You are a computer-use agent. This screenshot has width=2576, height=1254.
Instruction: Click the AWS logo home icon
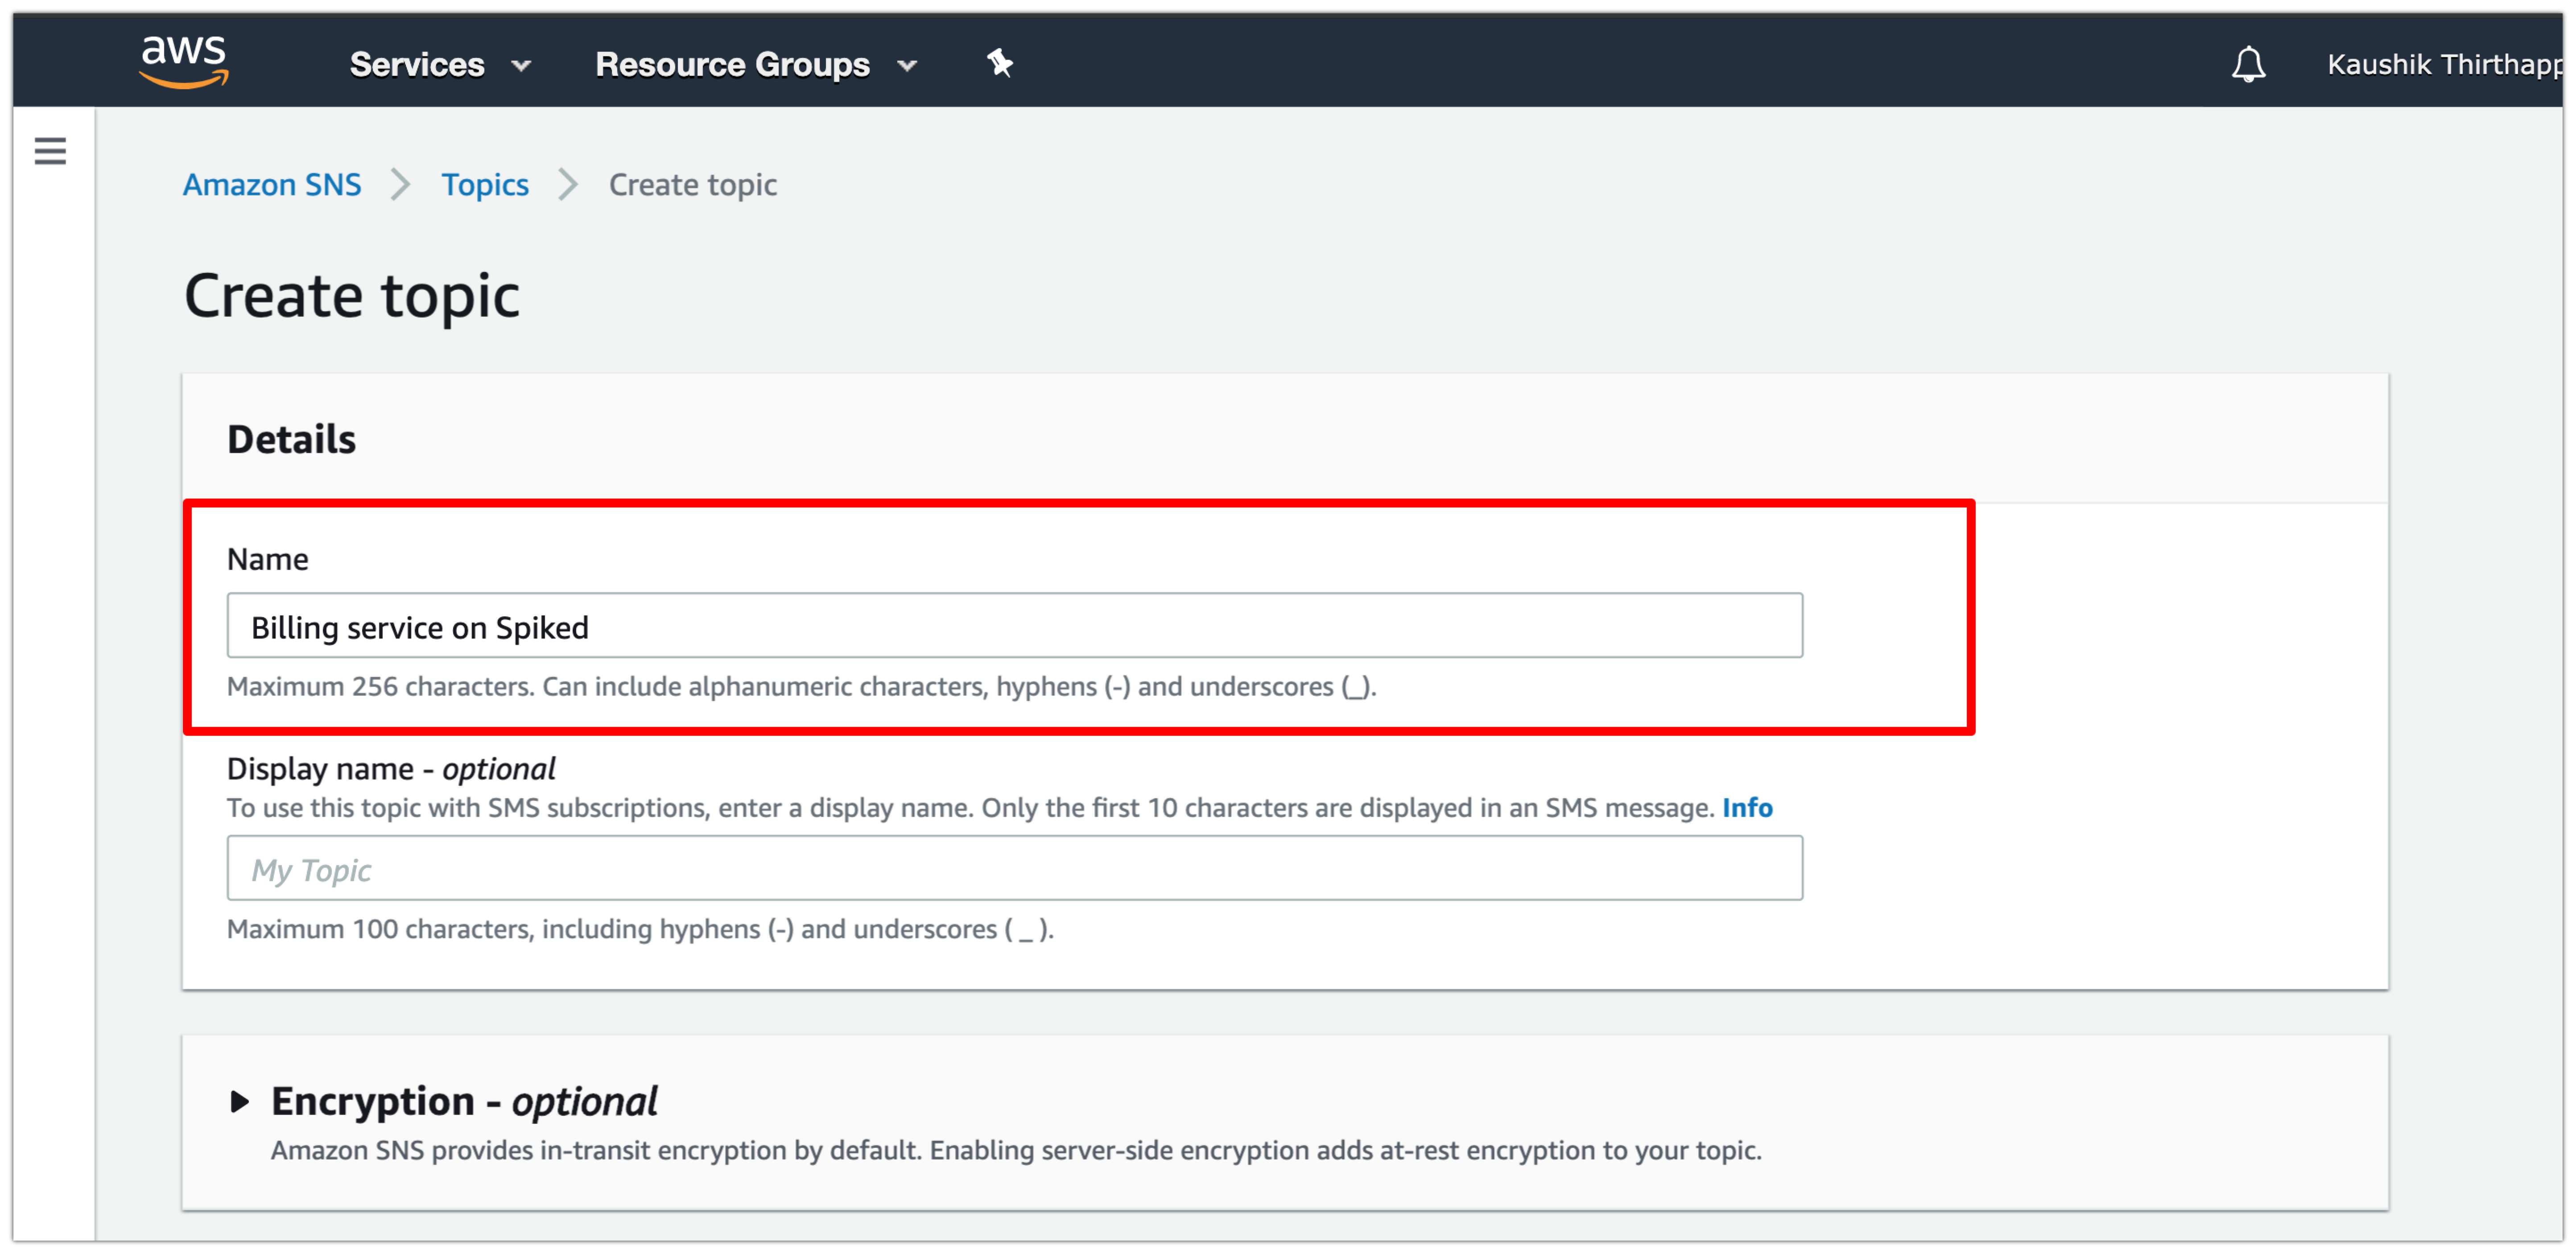pos(184,62)
